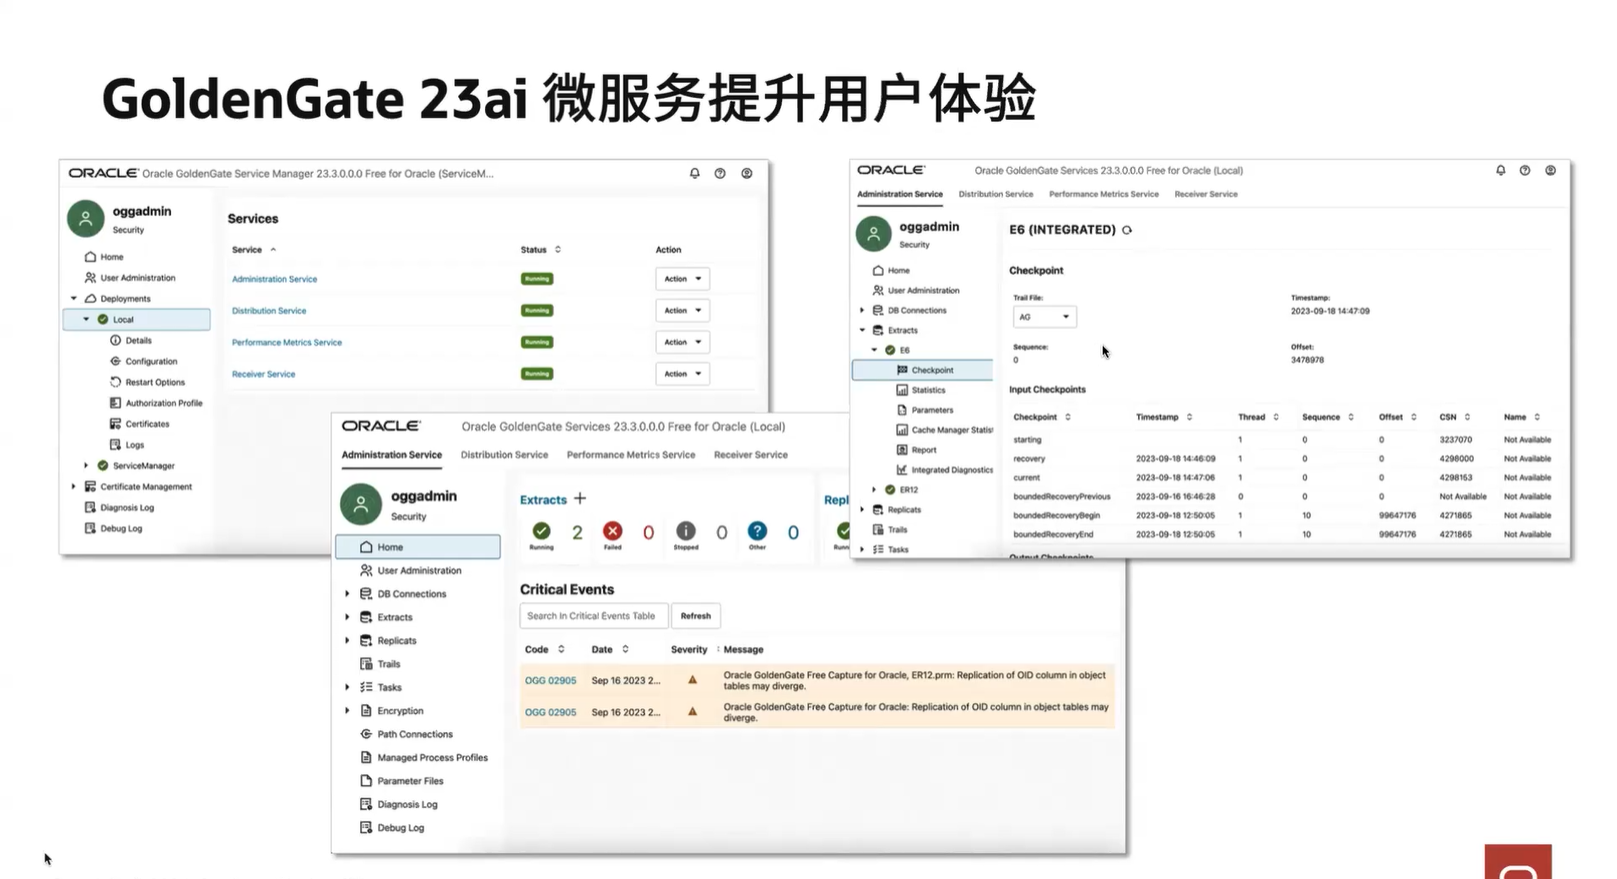Open Parameter Files in the sidebar
This screenshot has height=879, width=1617.
pos(401,781)
